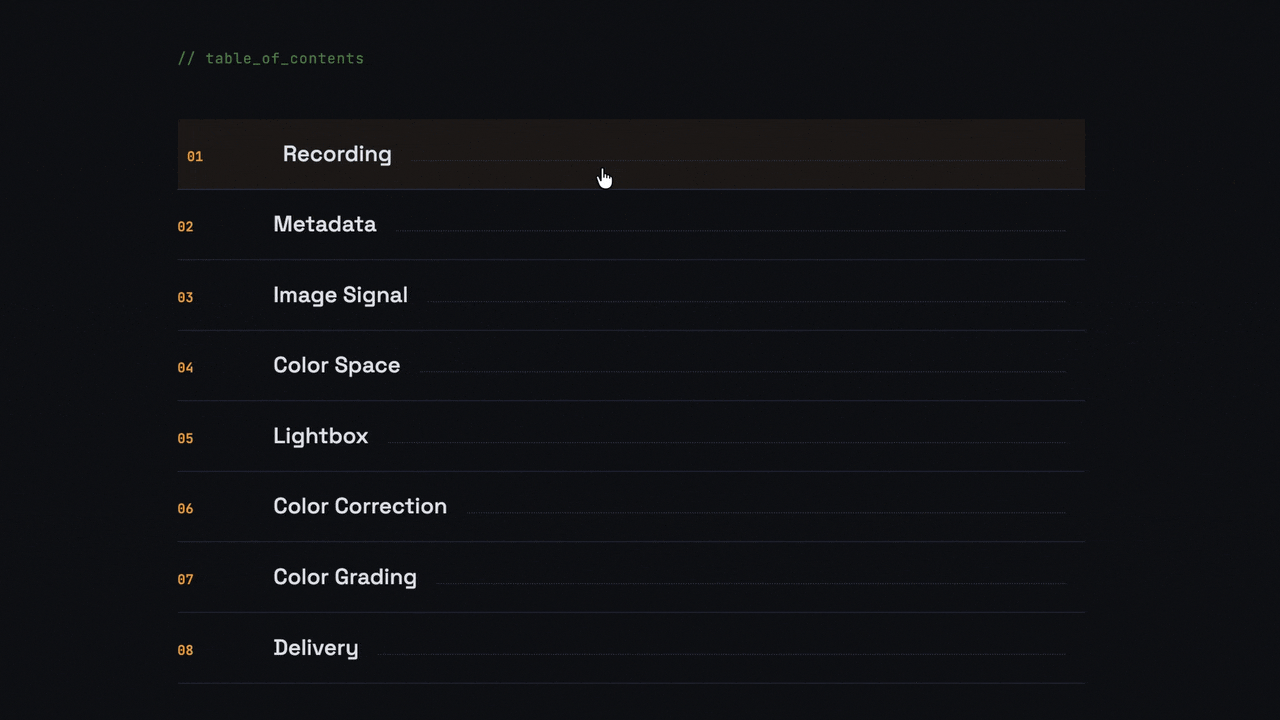1280x720 pixels.
Task: Click the 08 number beside Delivery
Action: point(185,650)
